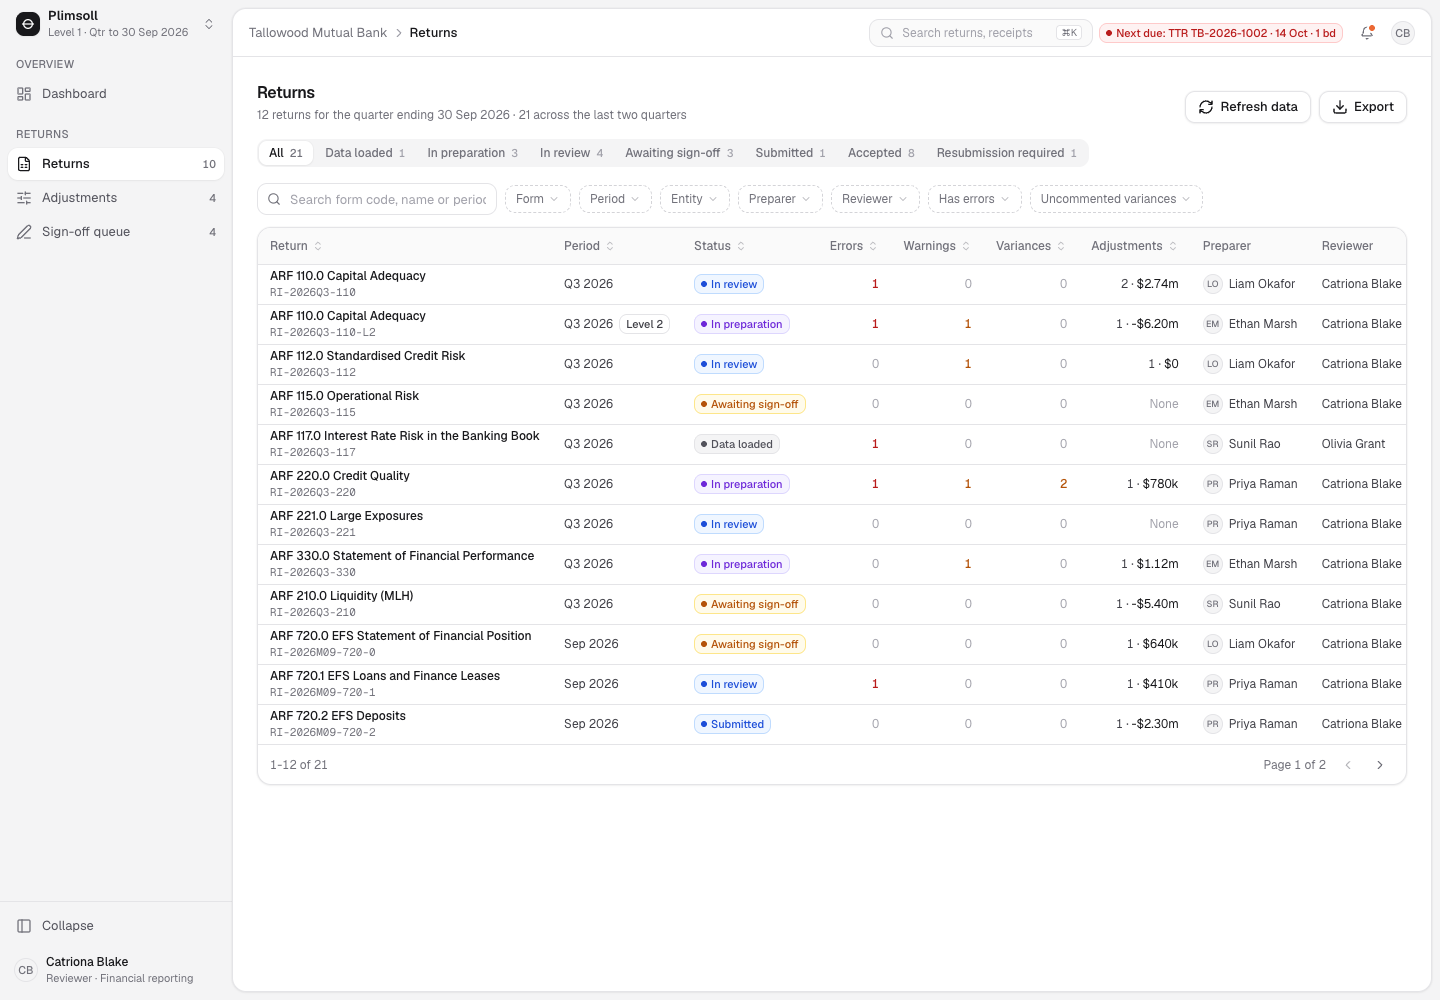Click the Plimsoll logo icon

(29, 24)
